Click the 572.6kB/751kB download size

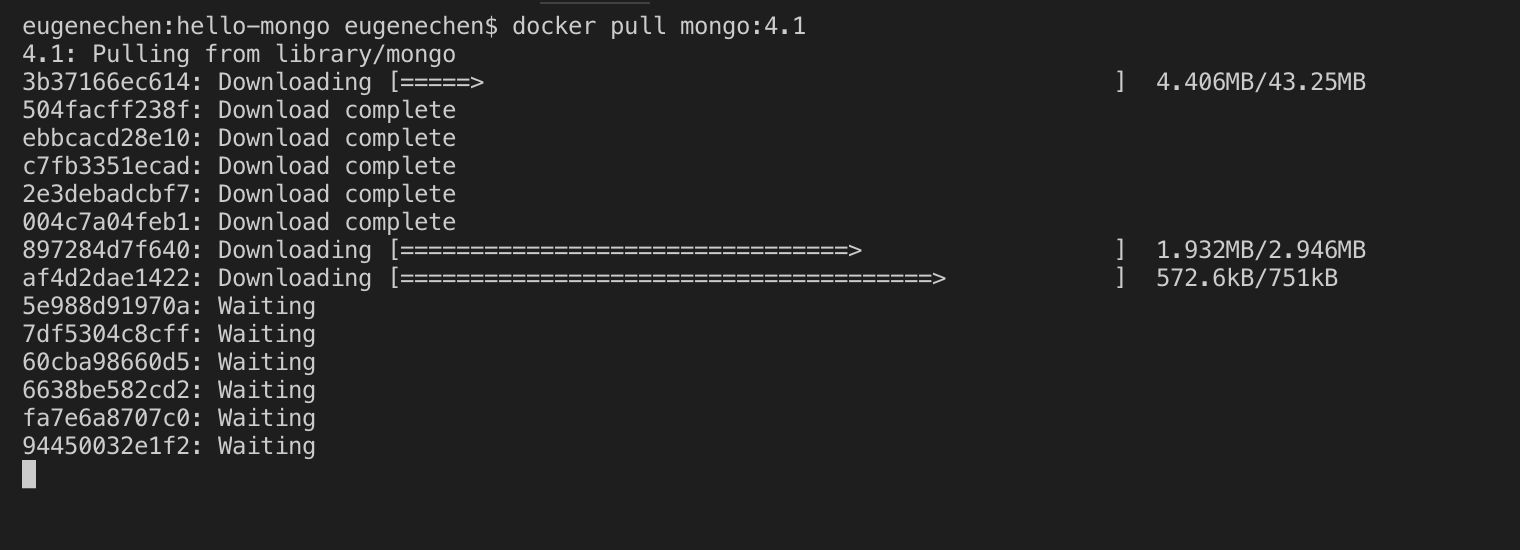click(1246, 278)
